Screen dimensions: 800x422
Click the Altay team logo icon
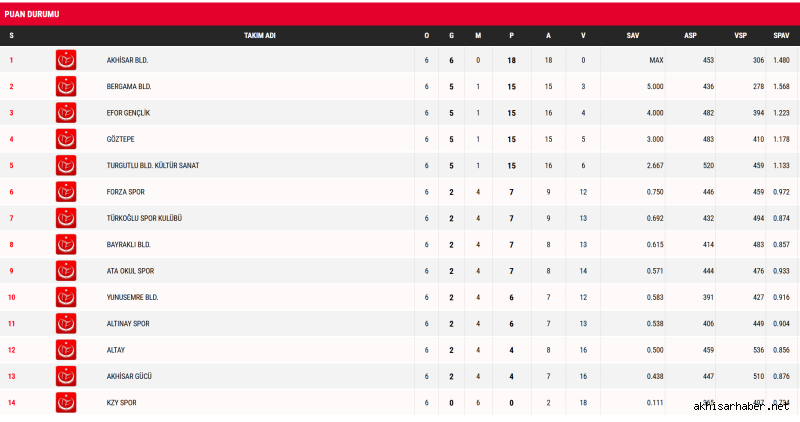66,350
